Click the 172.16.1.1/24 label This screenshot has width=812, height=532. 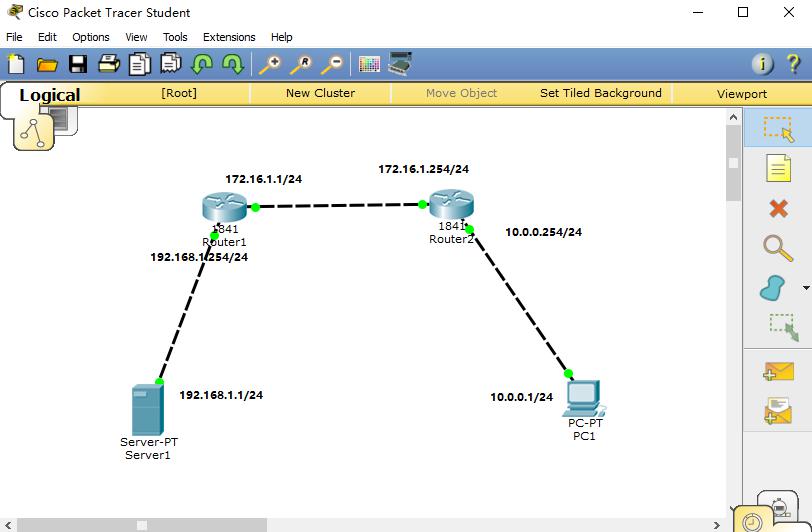264,179
